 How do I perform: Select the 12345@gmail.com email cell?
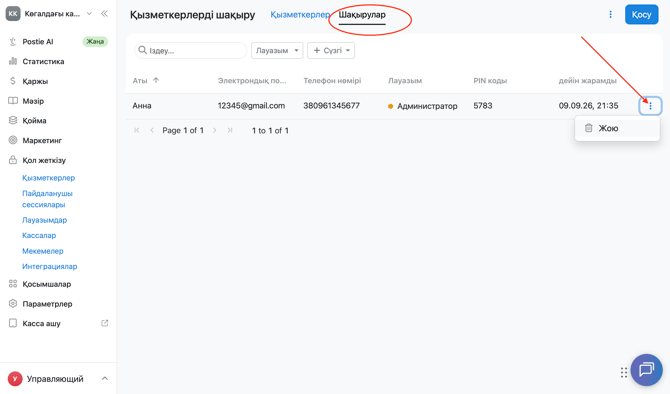tap(251, 106)
